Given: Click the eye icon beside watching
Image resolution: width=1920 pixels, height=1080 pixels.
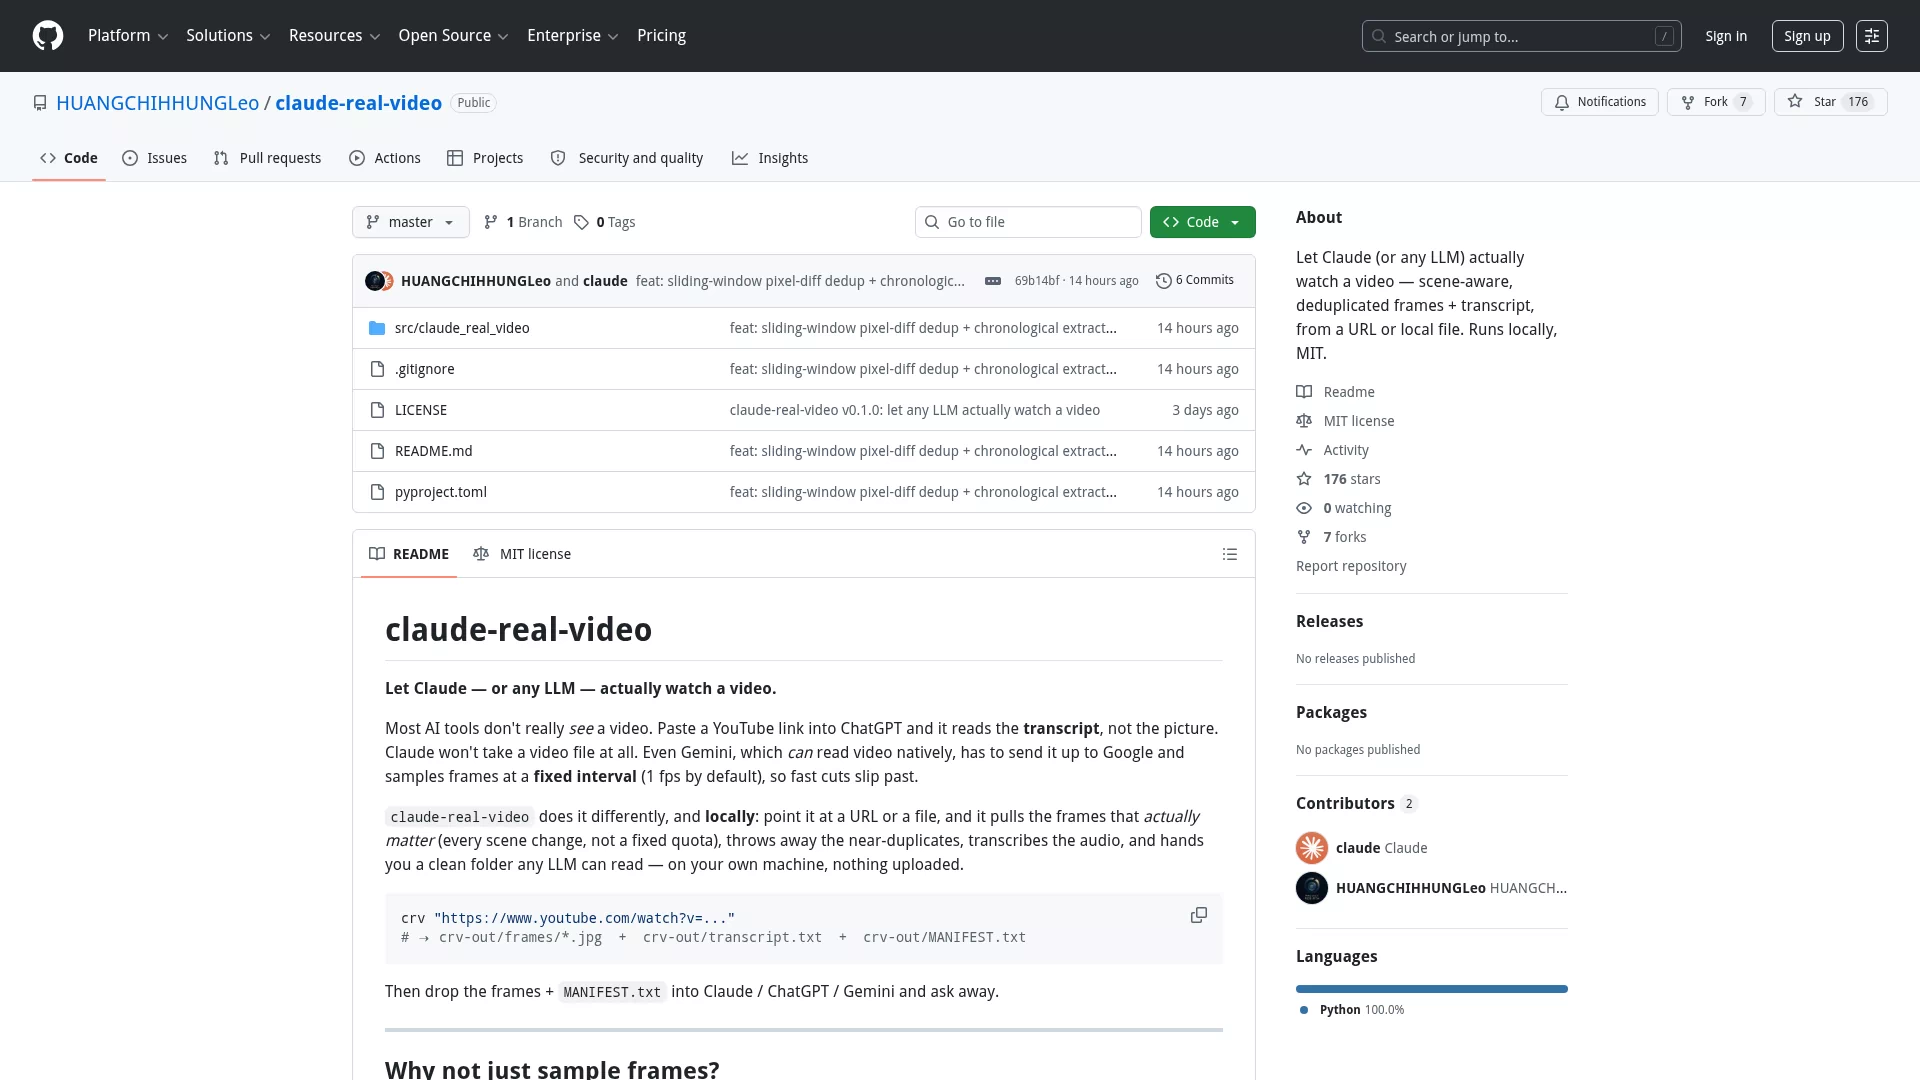Looking at the screenshot, I should click(1304, 508).
